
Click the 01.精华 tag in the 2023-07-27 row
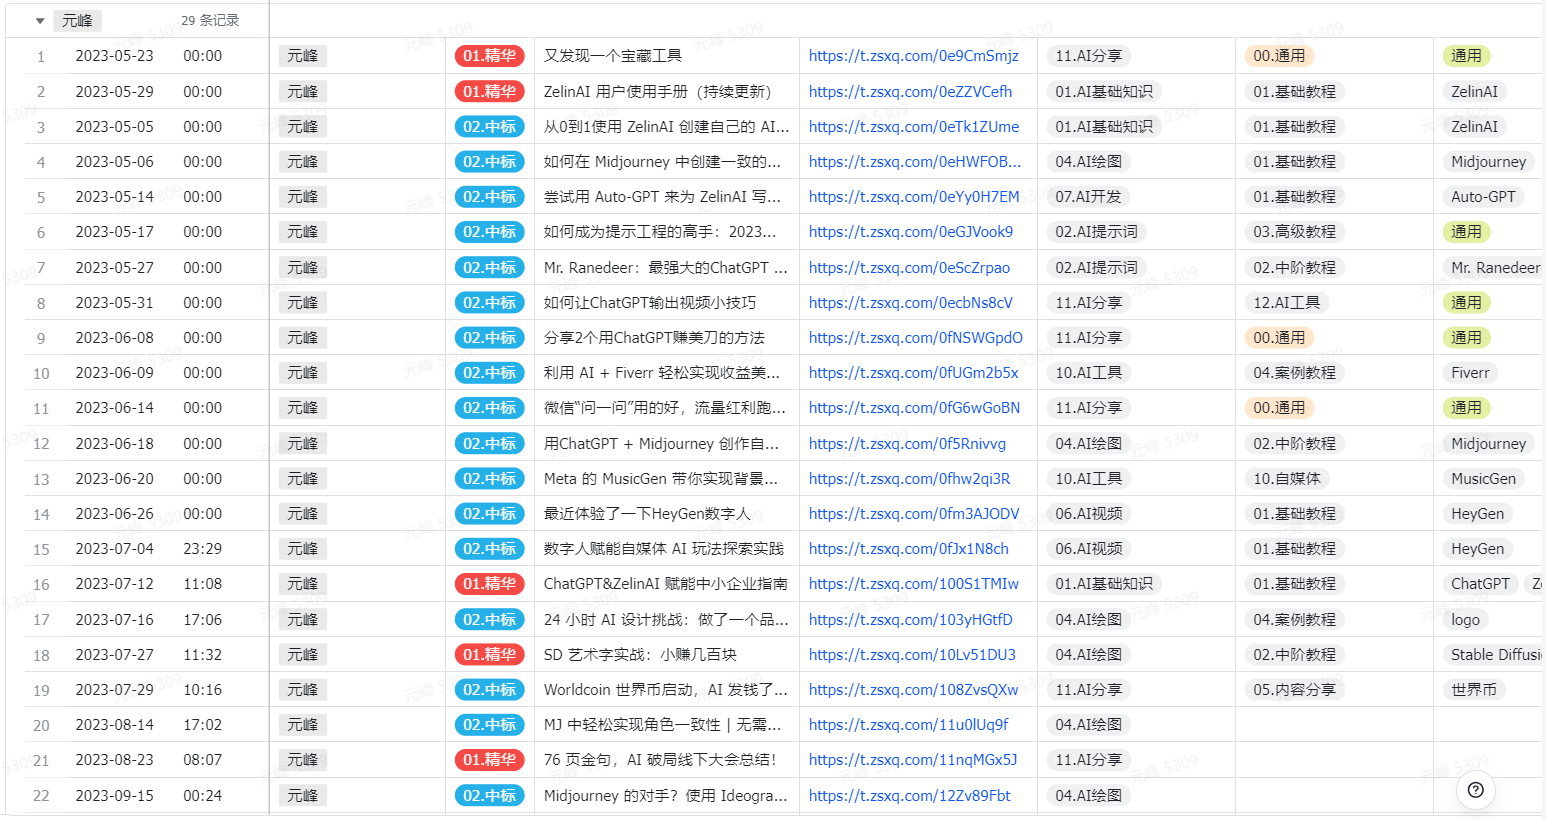point(489,655)
